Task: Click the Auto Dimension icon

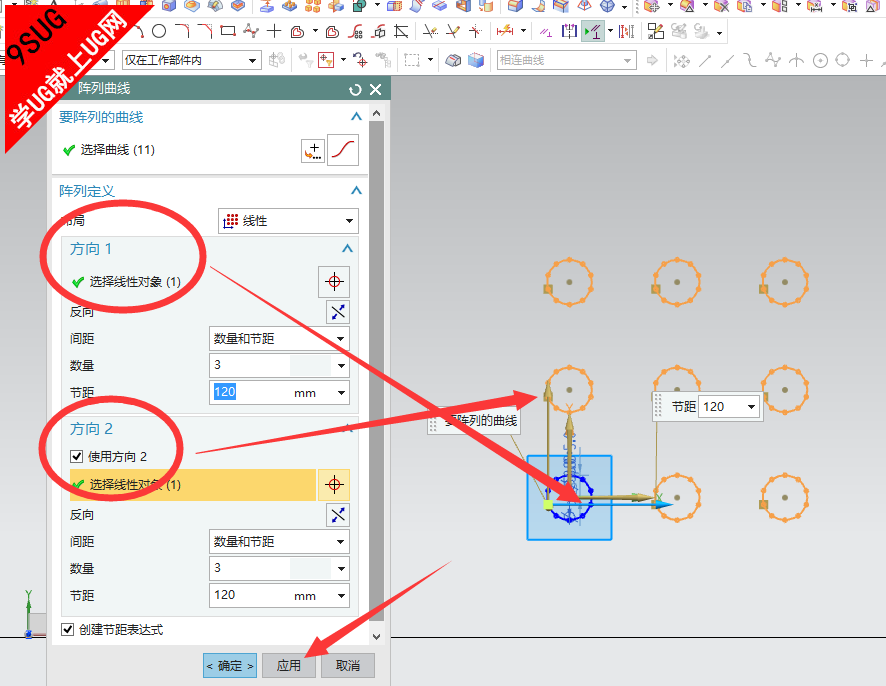Action: [x=626, y=31]
